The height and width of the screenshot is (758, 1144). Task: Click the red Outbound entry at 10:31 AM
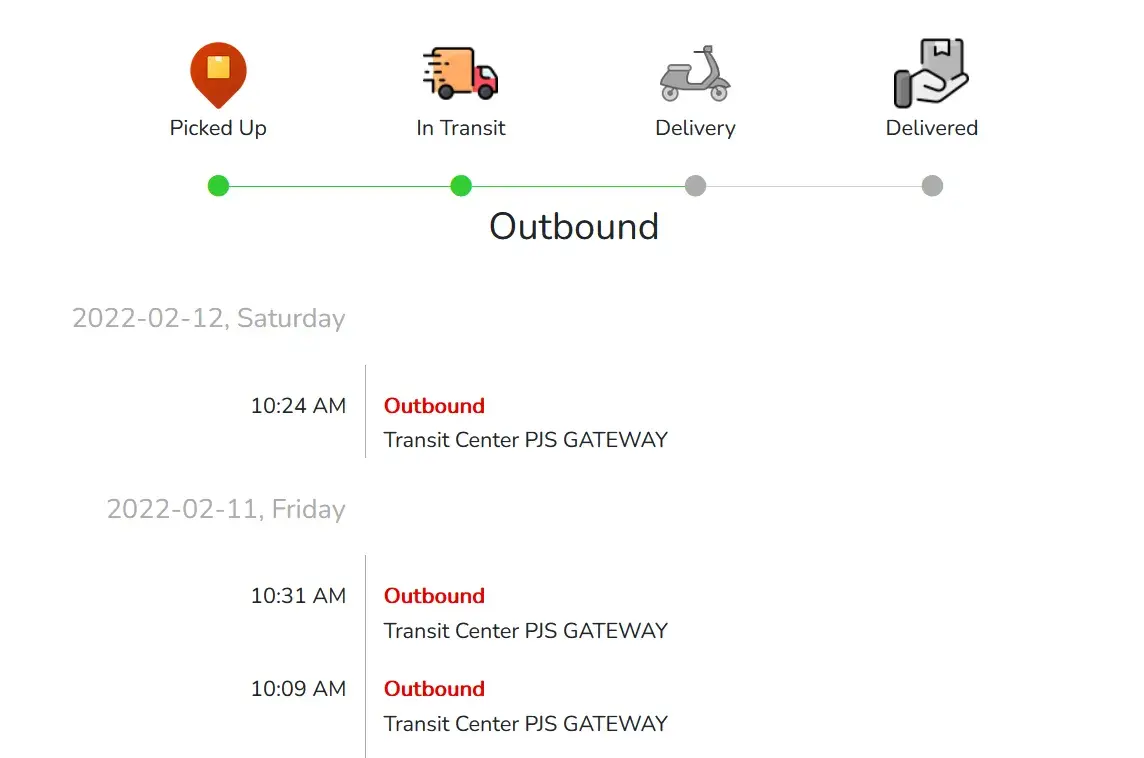pyautogui.click(x=434, y=596)
